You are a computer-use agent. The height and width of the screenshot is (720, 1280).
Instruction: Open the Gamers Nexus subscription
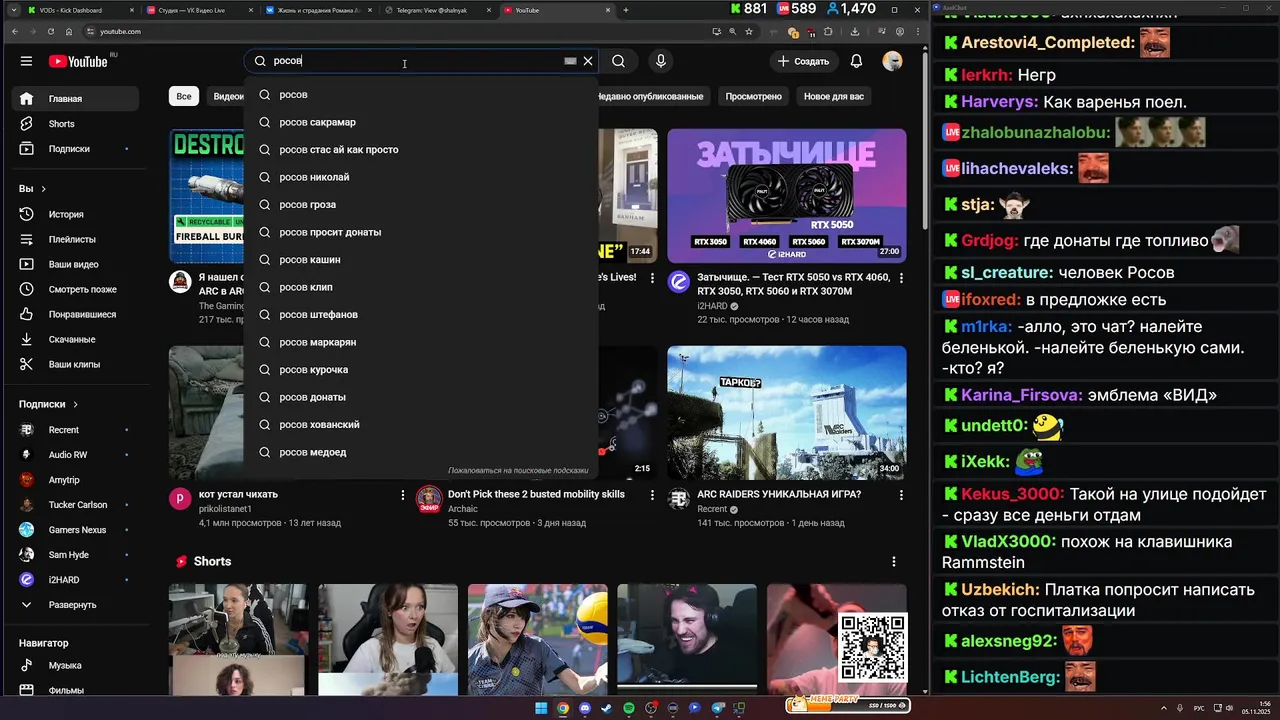75,530
